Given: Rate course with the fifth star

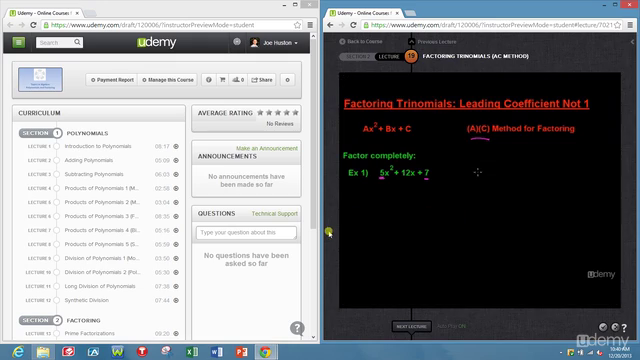Looking at the screenshot, I should pyautogui.click(x=295, y=113).
